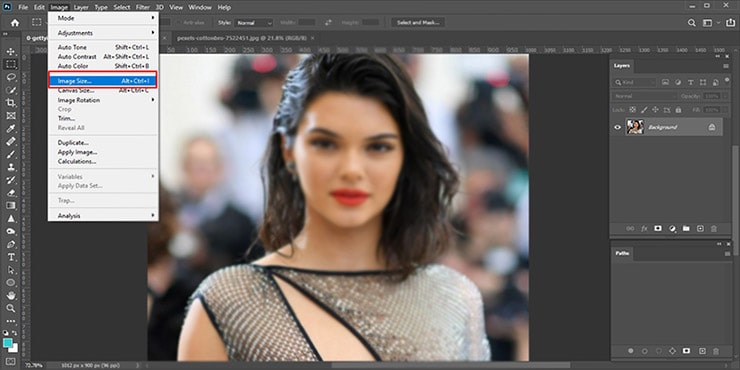Click the foreground color swatch
This screenshot has width=740, height=370.
coord(8,342)
